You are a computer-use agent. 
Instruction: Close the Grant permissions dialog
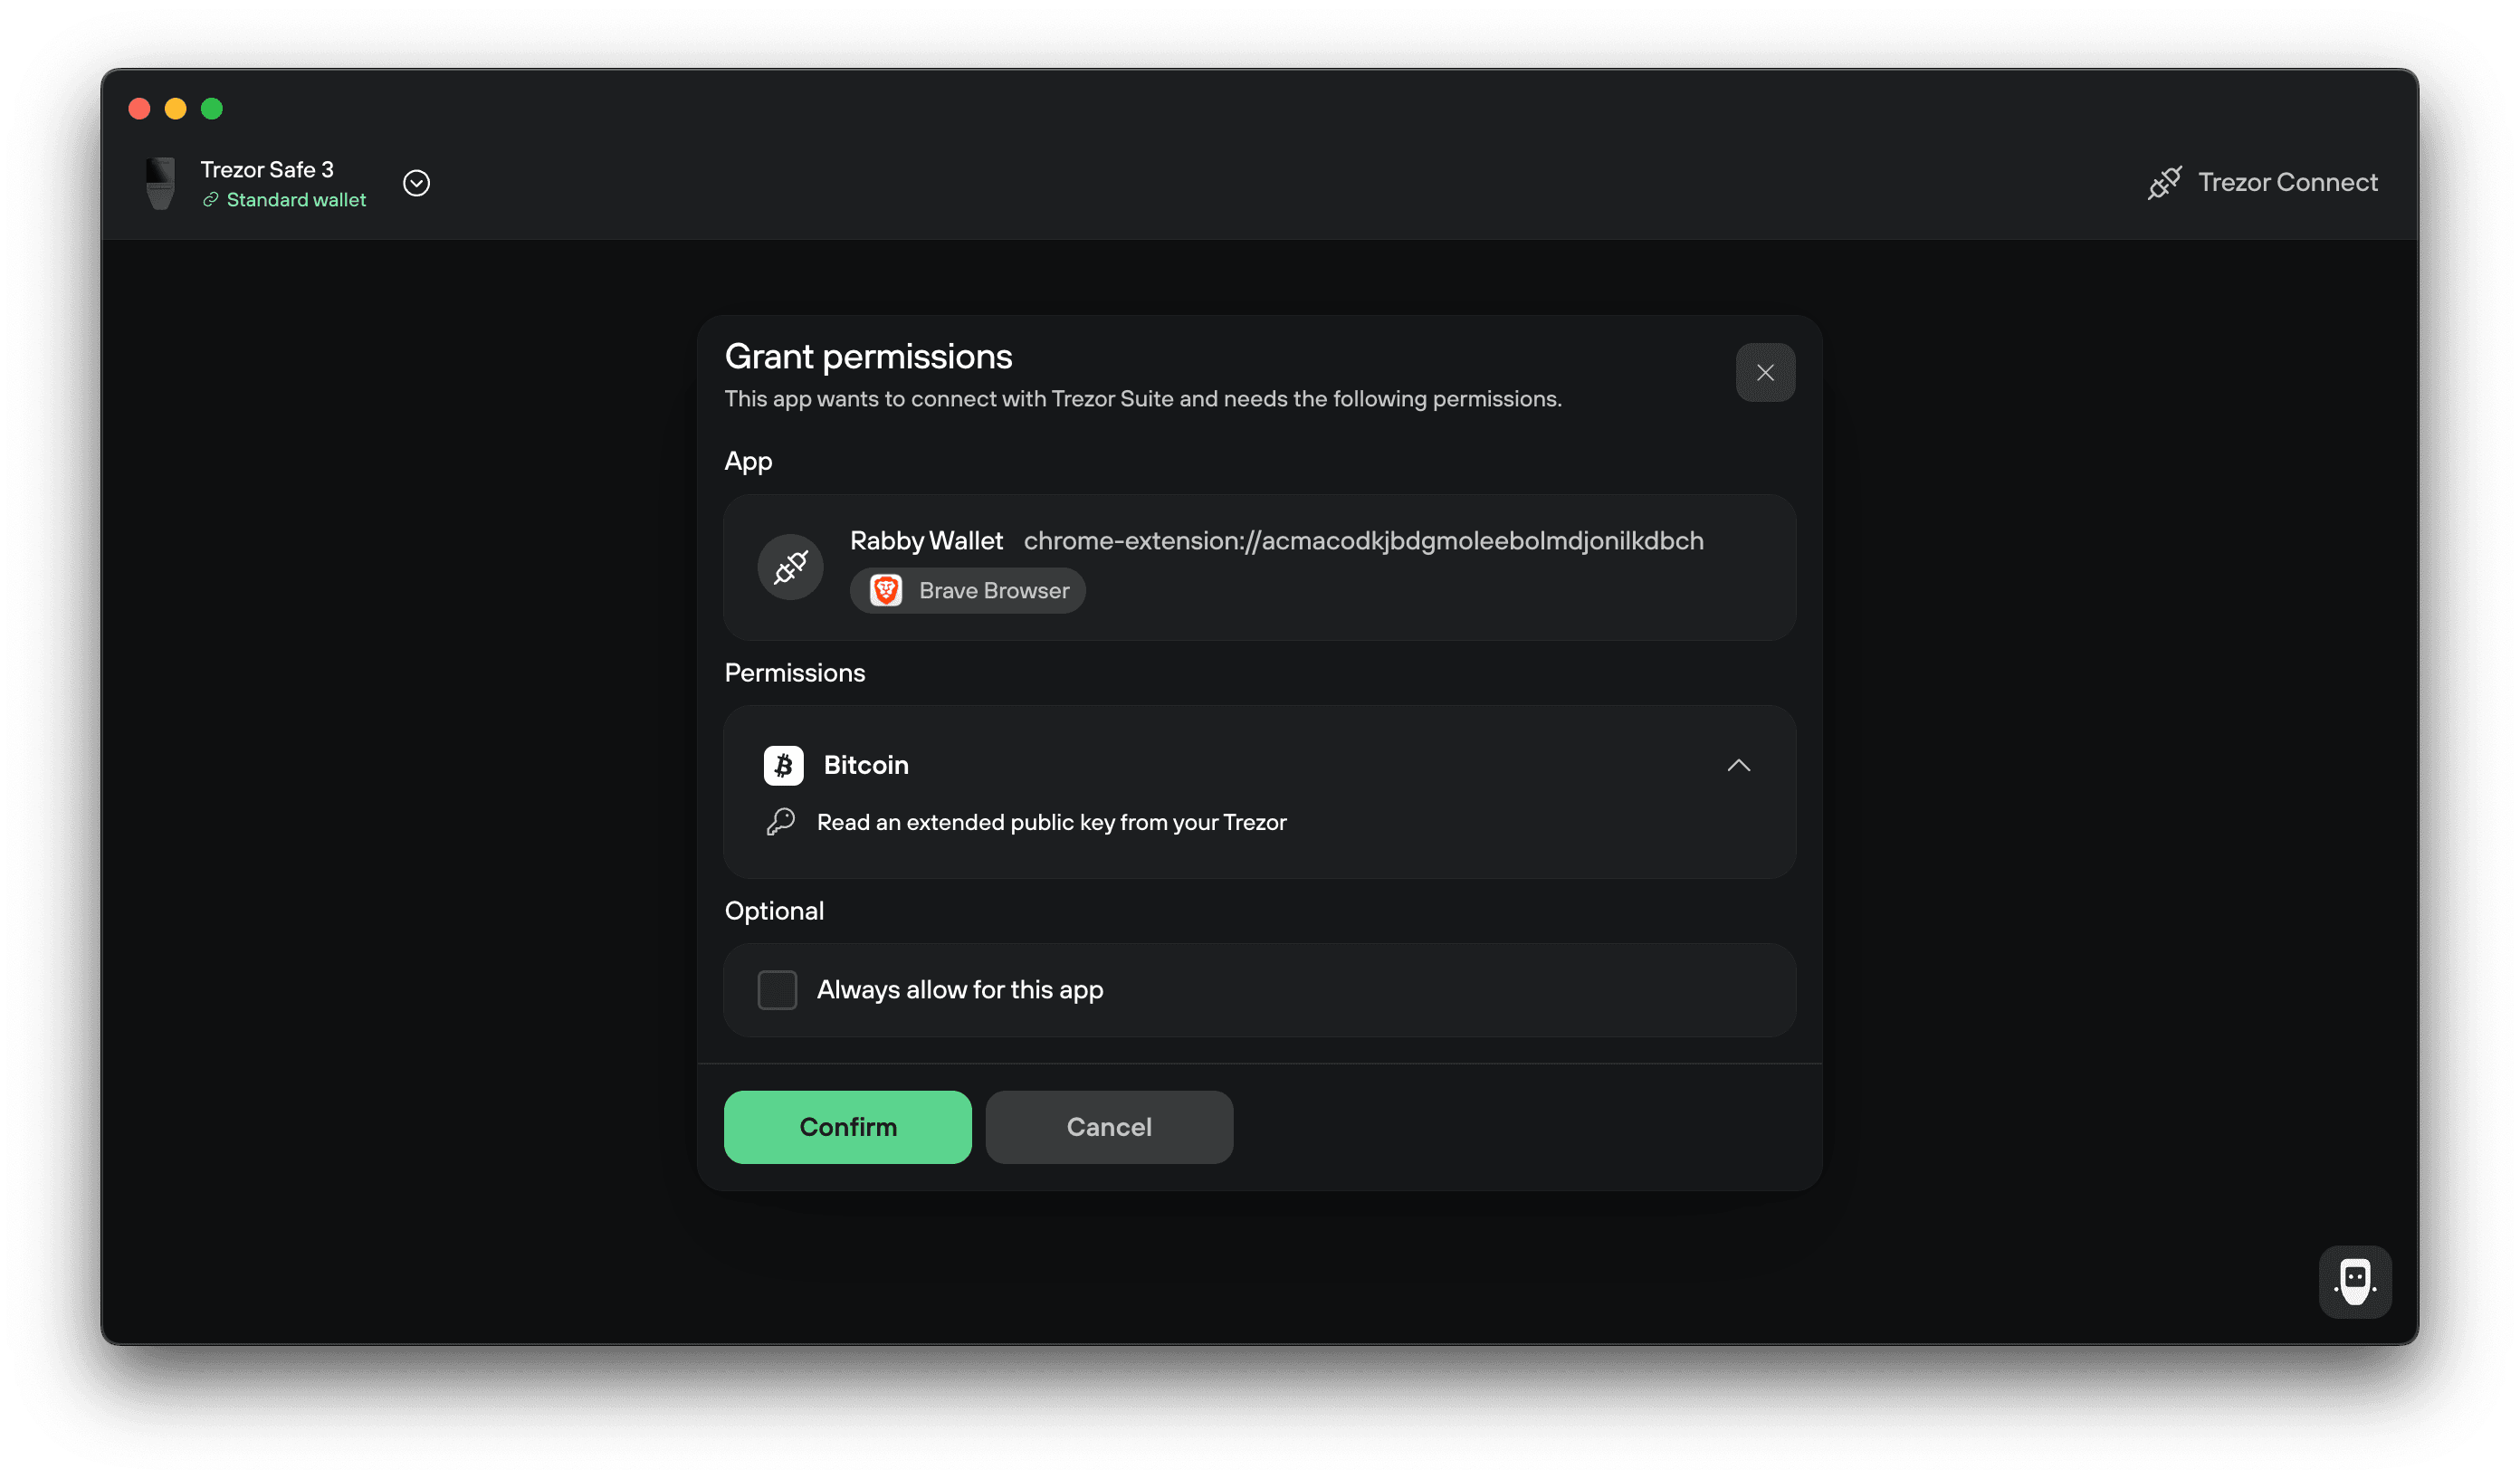click(x=1765, y=373)
